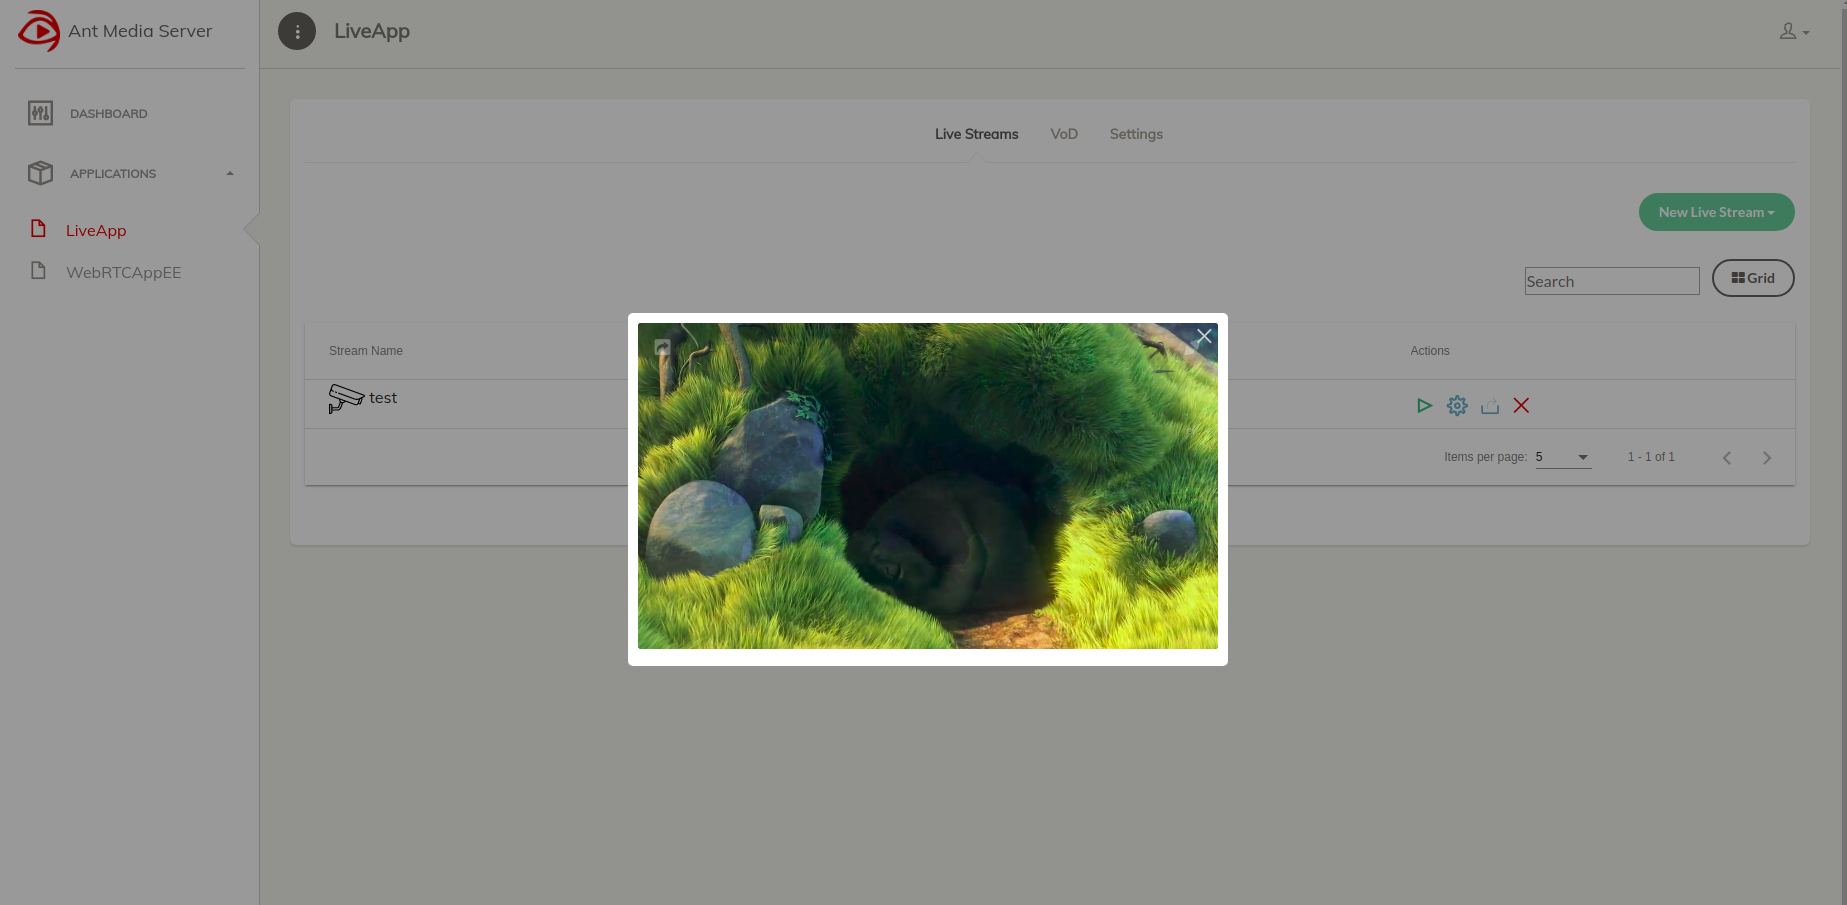1847x905 pixels.
Task: Click the '1 - 1 of 1' page range
Action: tap(1651, 457)
